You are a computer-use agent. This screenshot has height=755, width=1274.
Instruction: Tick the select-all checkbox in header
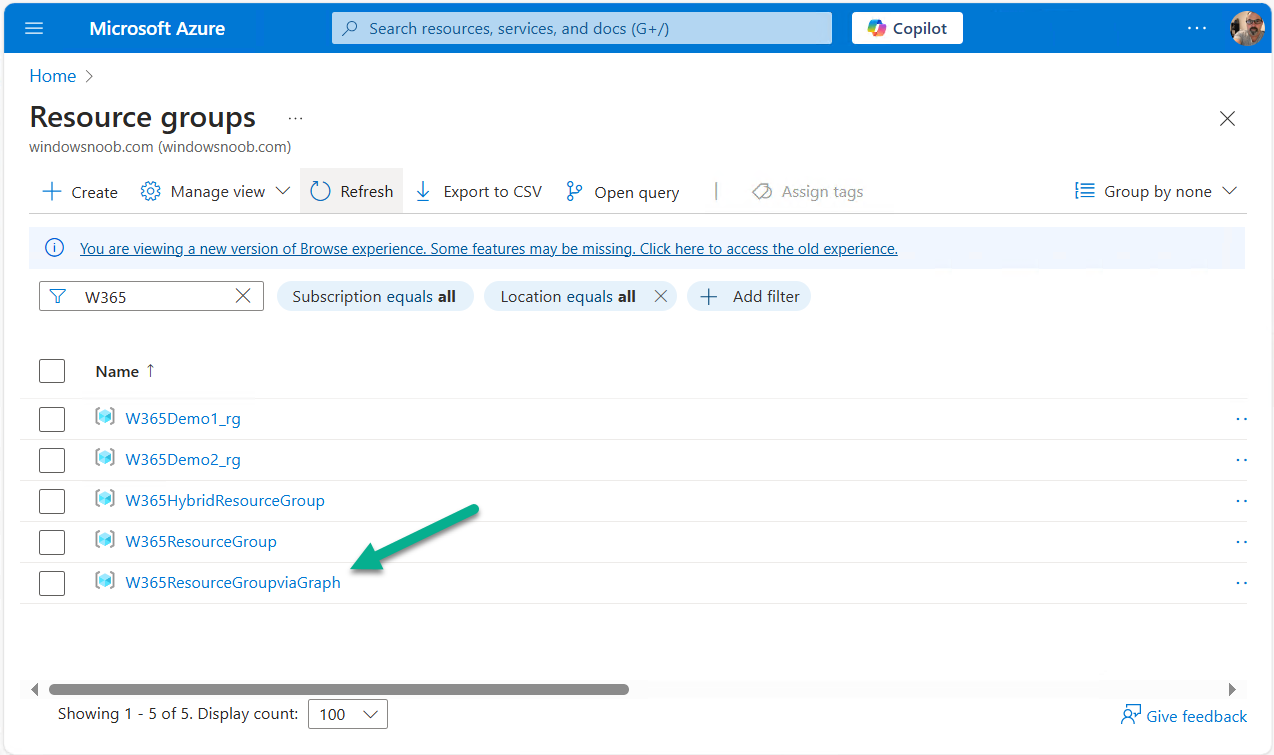click(x=52, y=371)
